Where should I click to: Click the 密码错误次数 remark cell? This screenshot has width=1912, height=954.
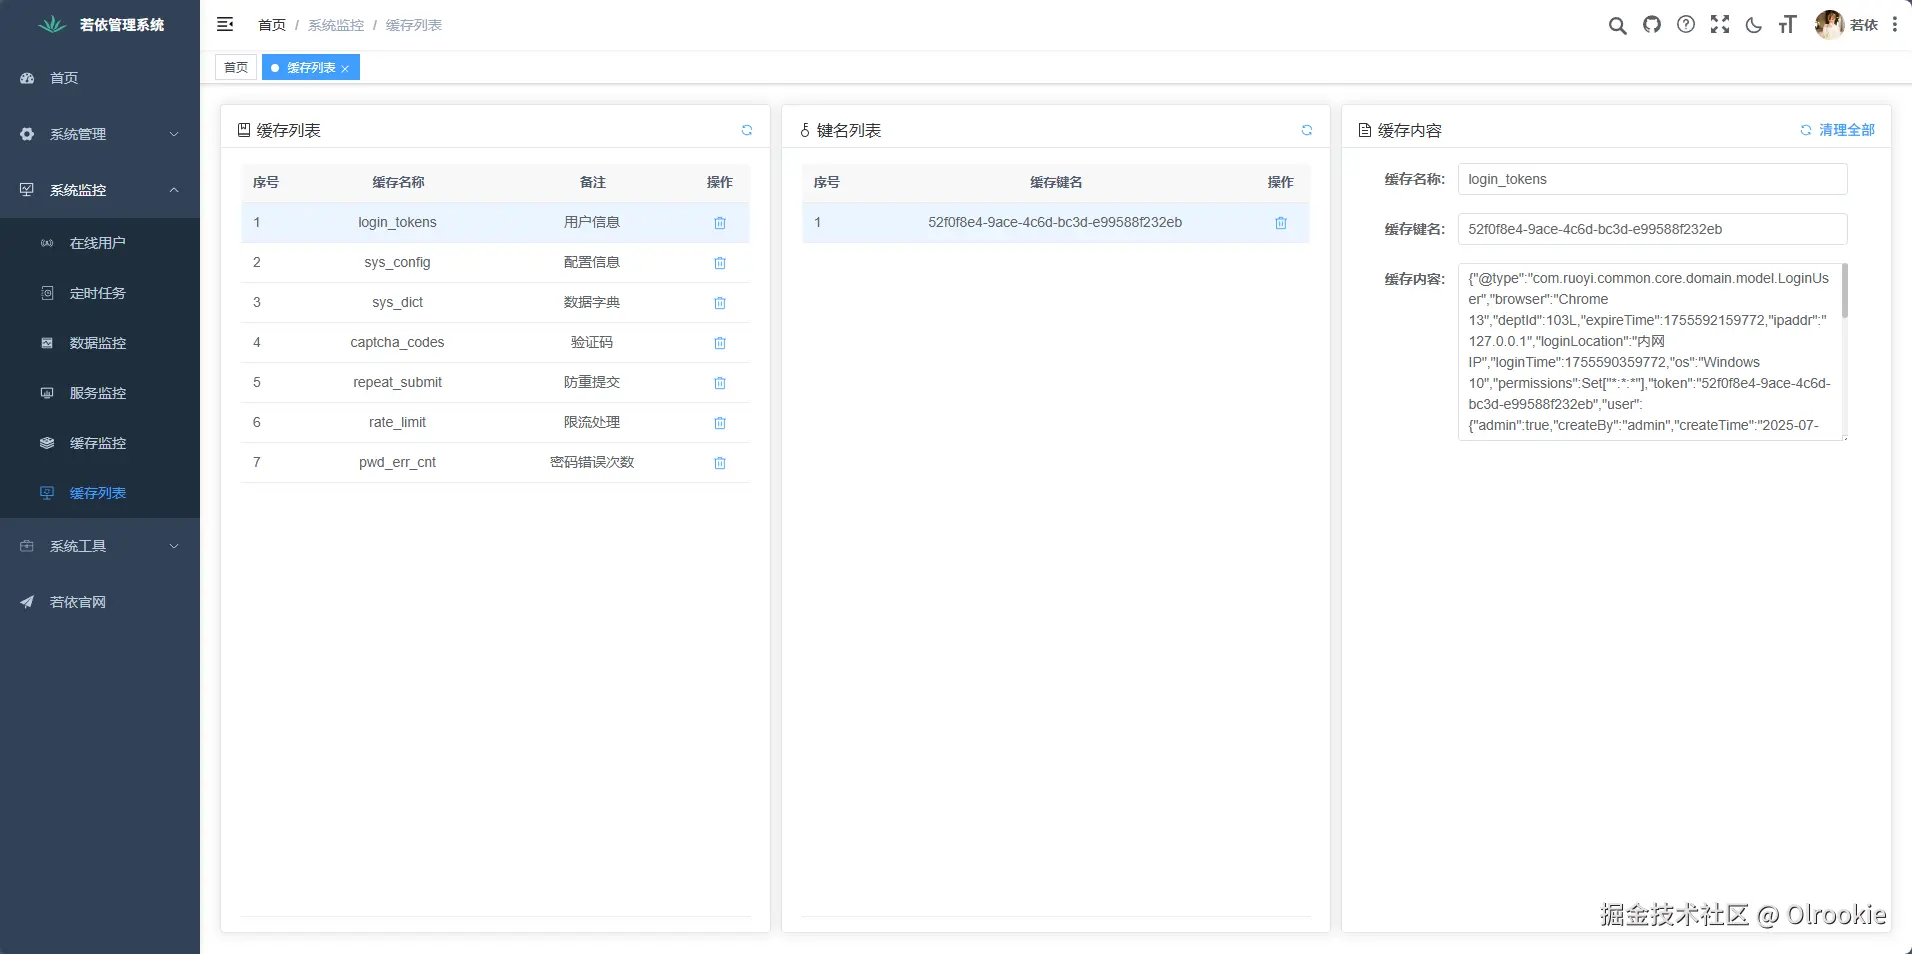(x=592, y=462)
